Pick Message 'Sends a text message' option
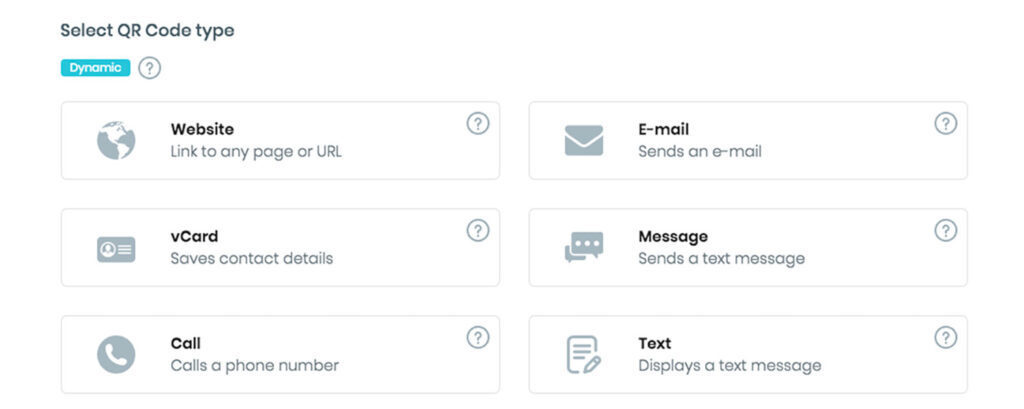Viewport: 1024px width, 409px height. 748,248
